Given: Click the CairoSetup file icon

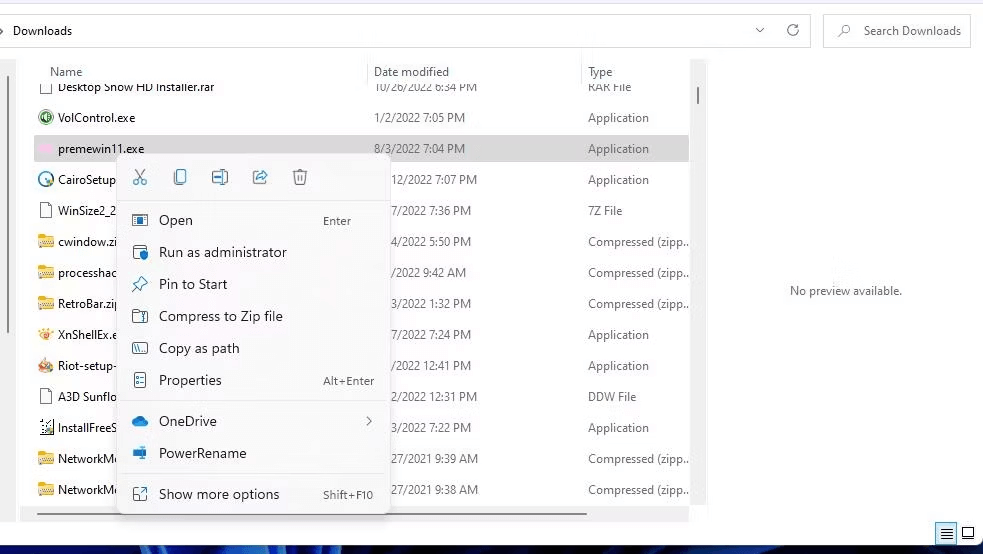Looking at the screenshot, I should pos(46,179).
